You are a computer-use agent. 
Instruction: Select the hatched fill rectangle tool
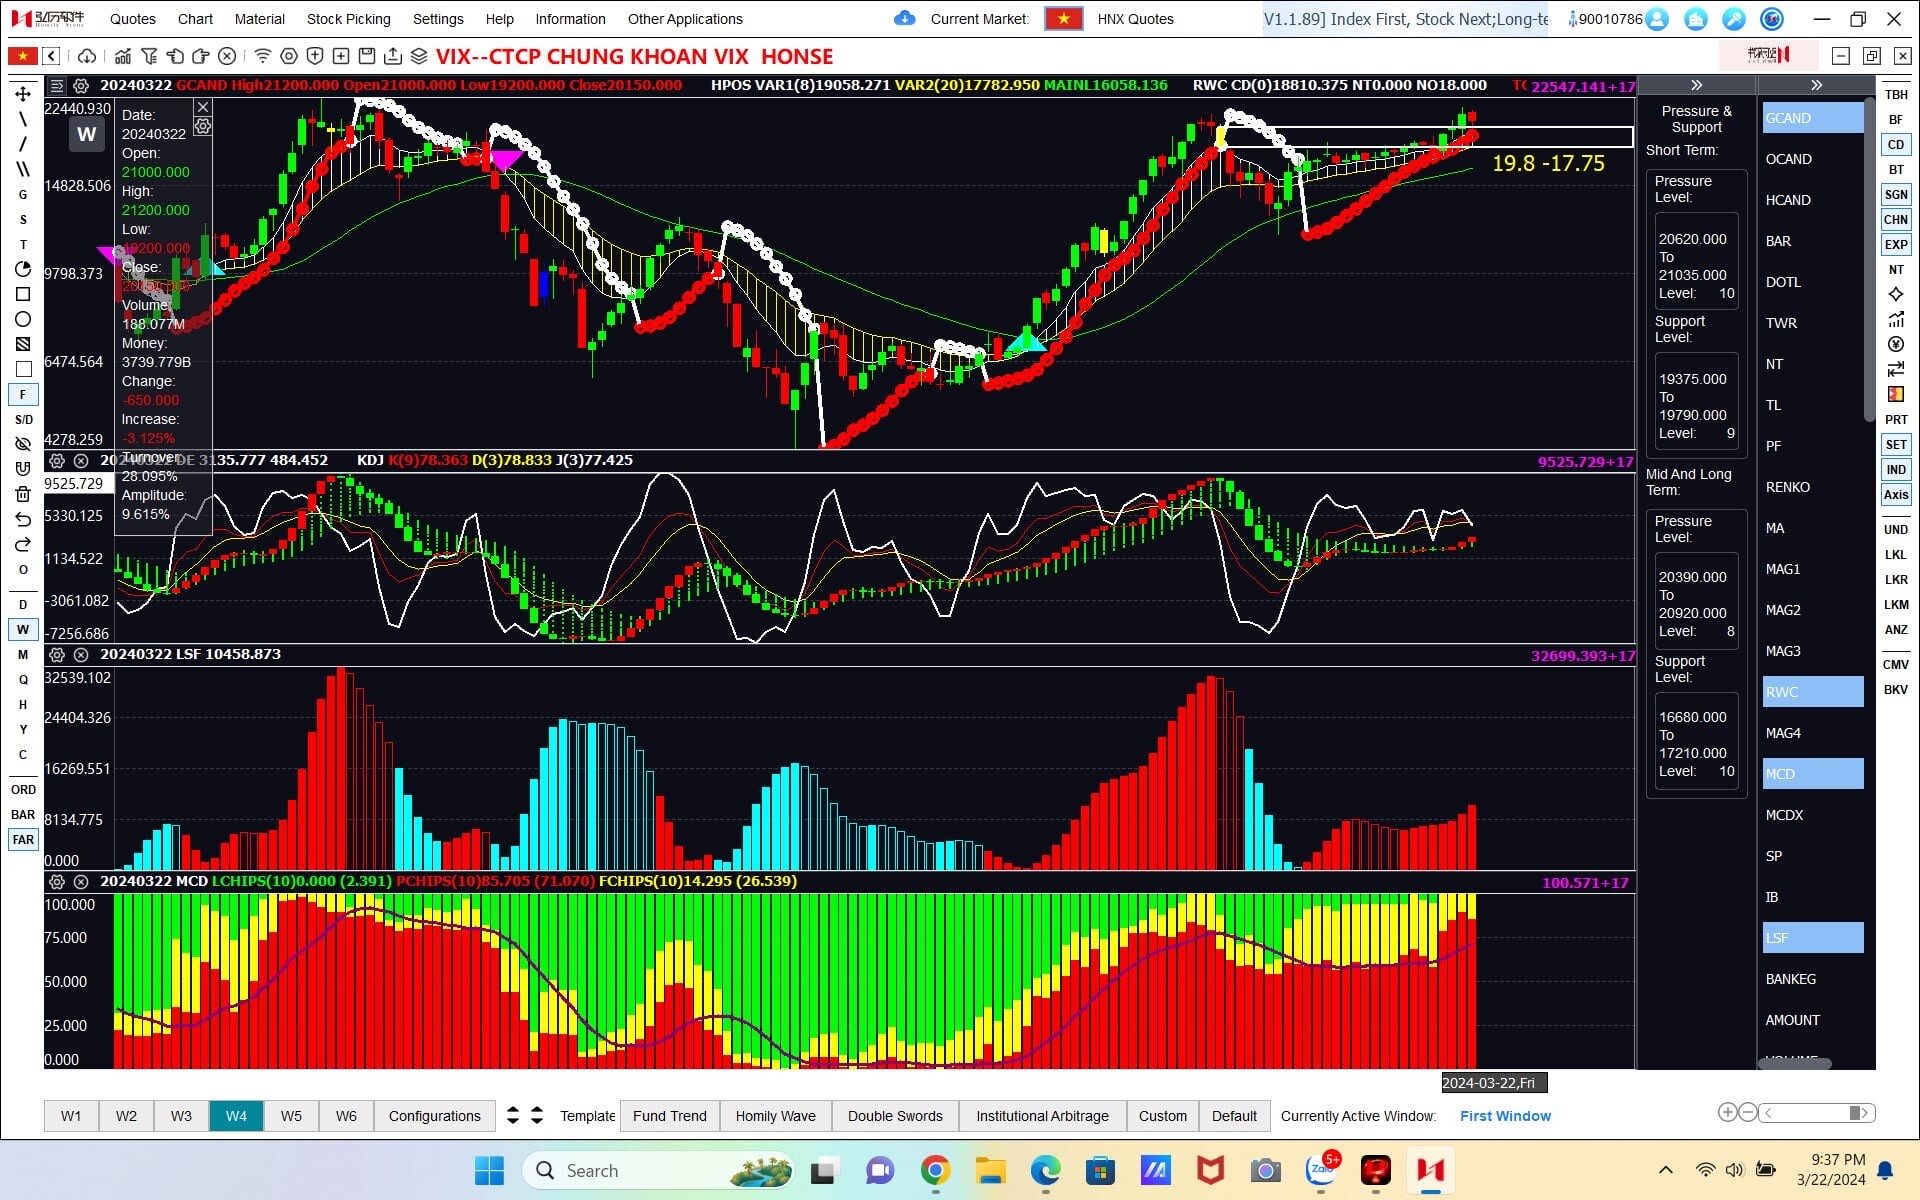(x=23, y=344)
